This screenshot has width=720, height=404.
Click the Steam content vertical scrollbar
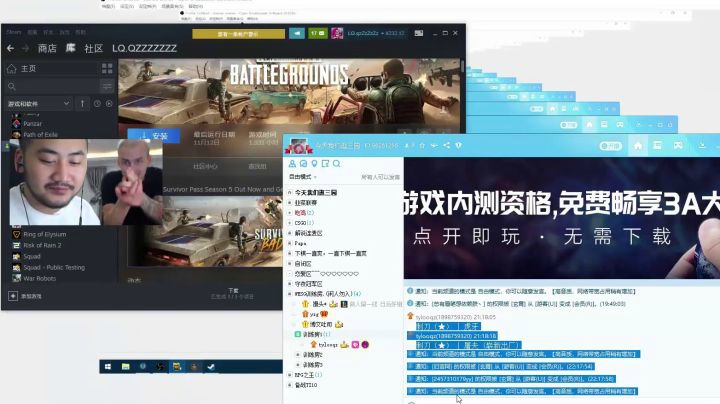coord(462,69)
